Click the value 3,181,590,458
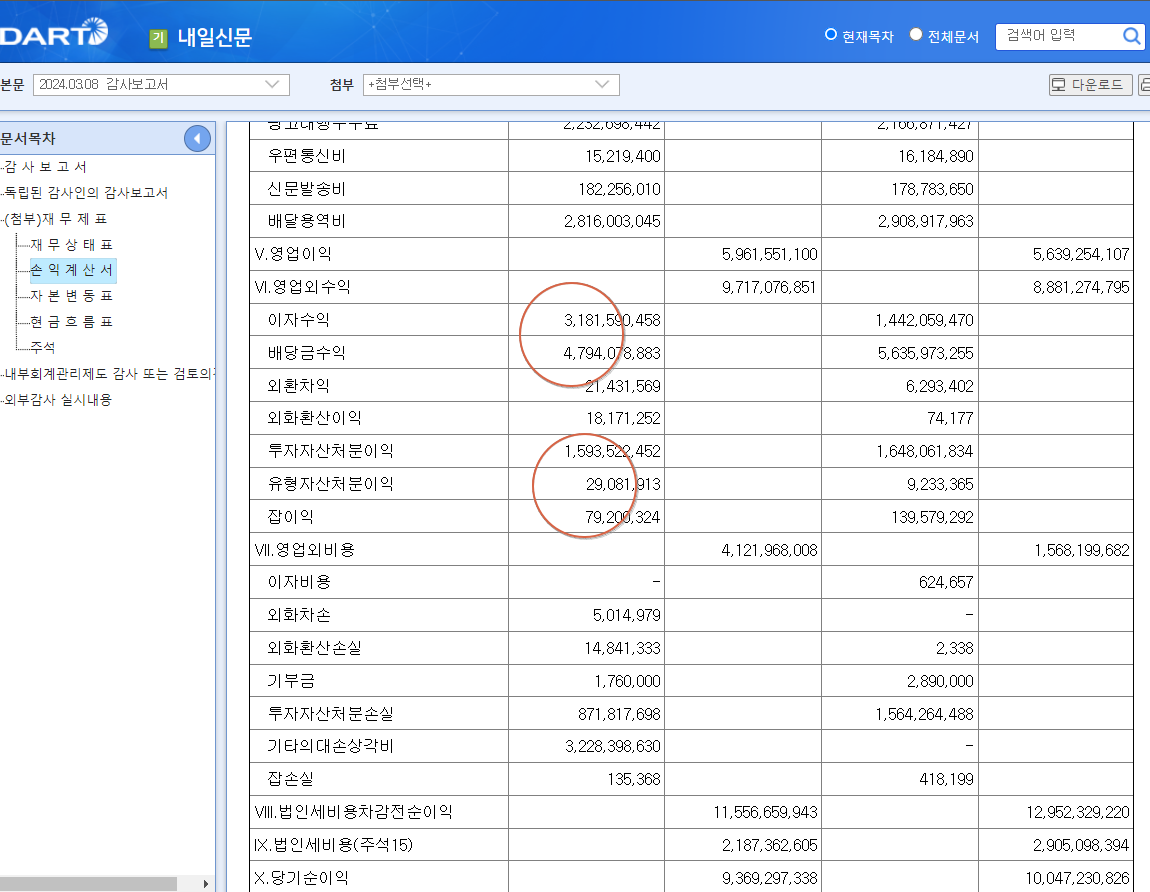1150x892 pixels. (612, 321)
